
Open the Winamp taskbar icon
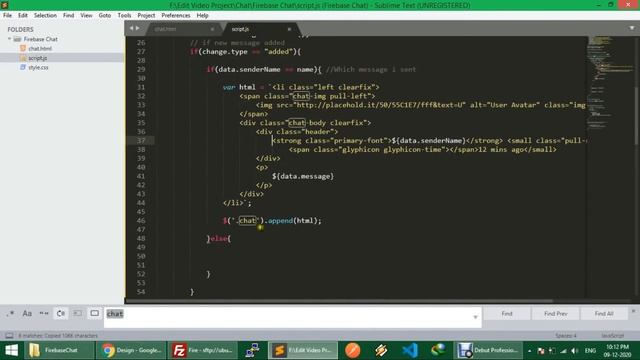pos(381,350)
